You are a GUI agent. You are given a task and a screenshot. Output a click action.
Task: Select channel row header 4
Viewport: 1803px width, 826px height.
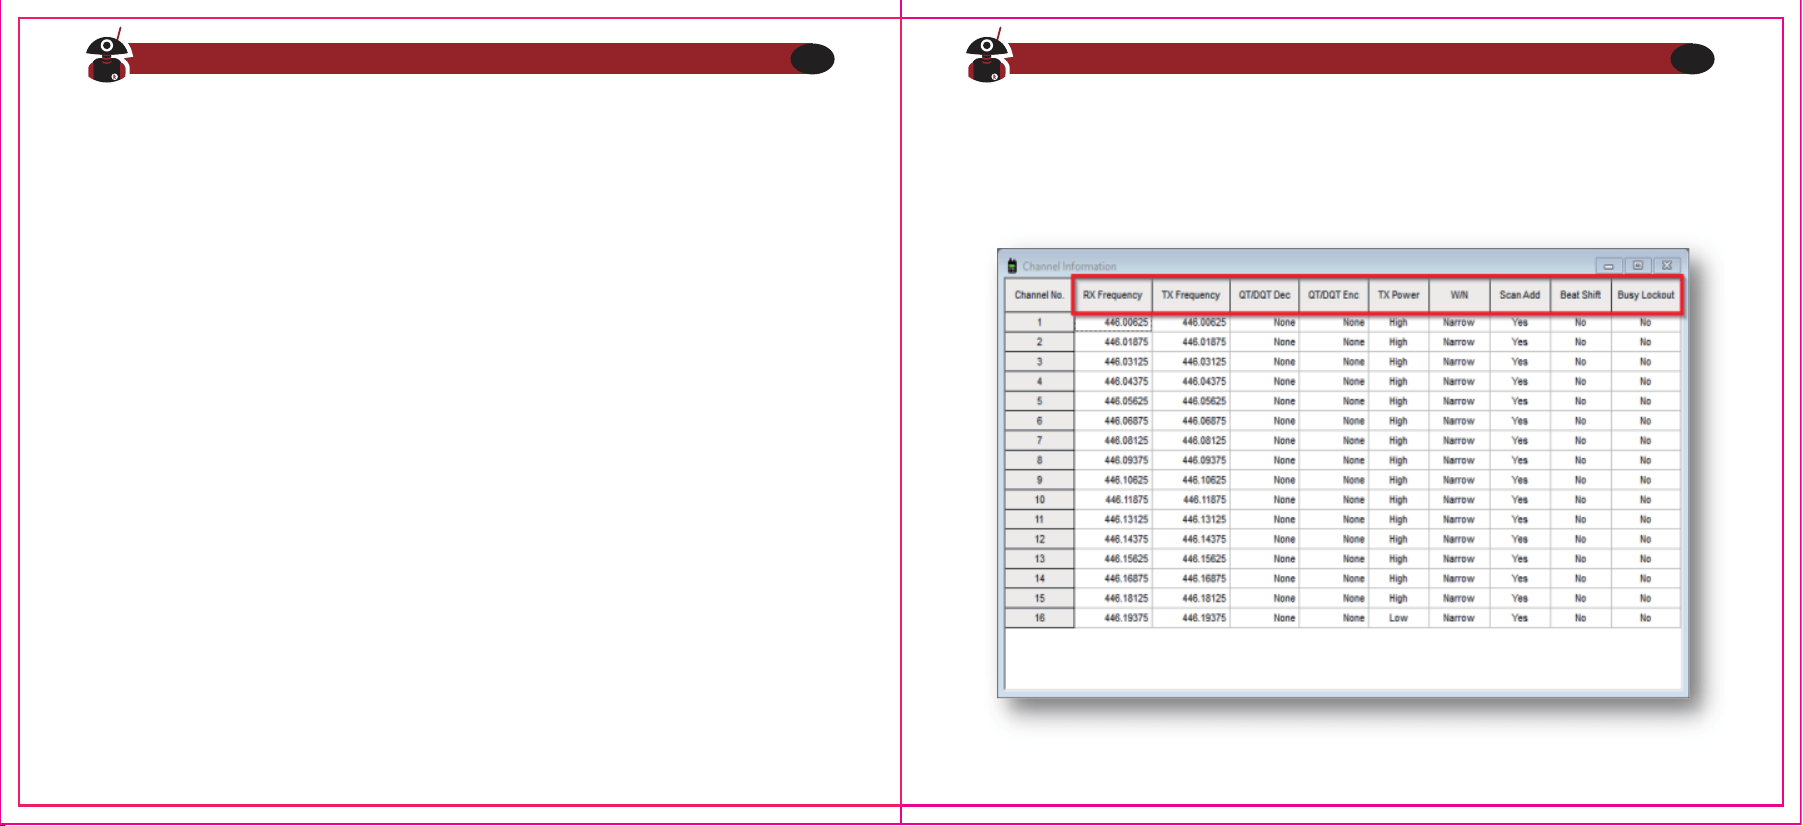[1039, 381]
